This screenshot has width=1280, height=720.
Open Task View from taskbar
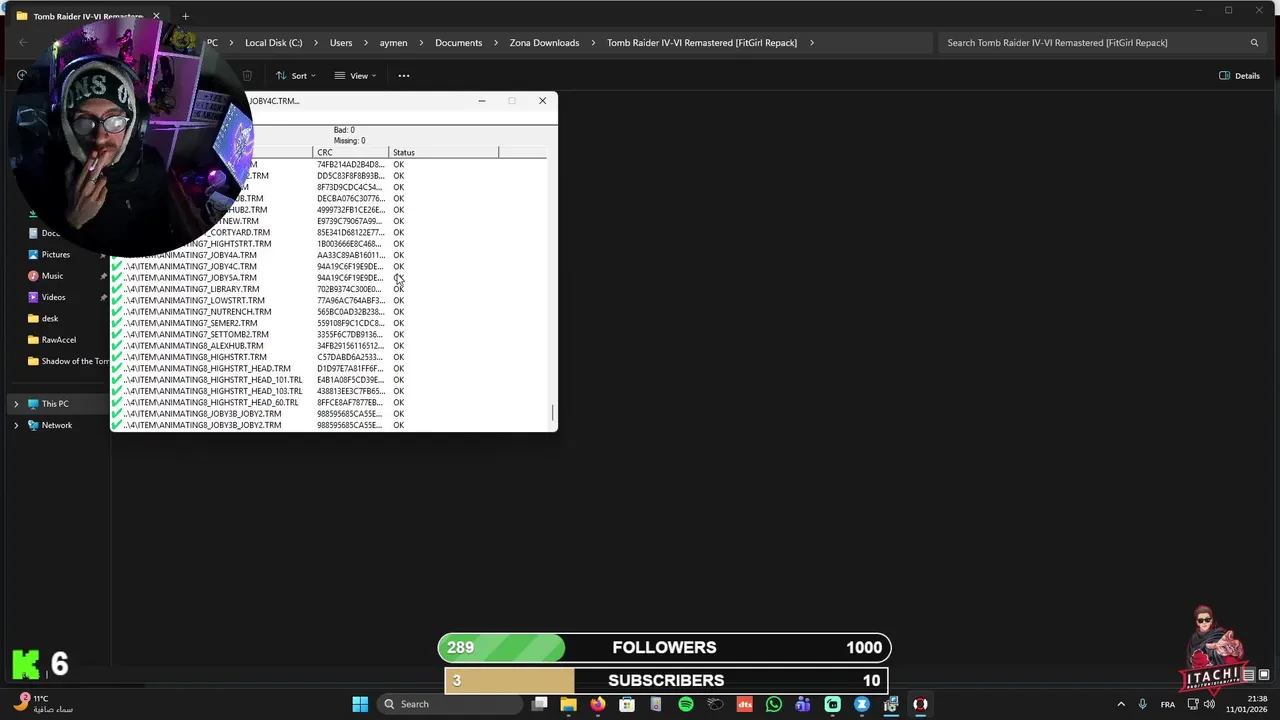pos(540,704)
